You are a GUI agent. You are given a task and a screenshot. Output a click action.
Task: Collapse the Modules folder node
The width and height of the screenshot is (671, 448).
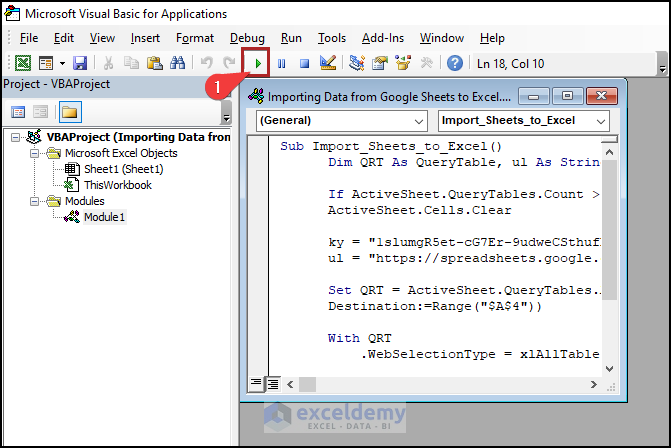click(x=34, y=201)
